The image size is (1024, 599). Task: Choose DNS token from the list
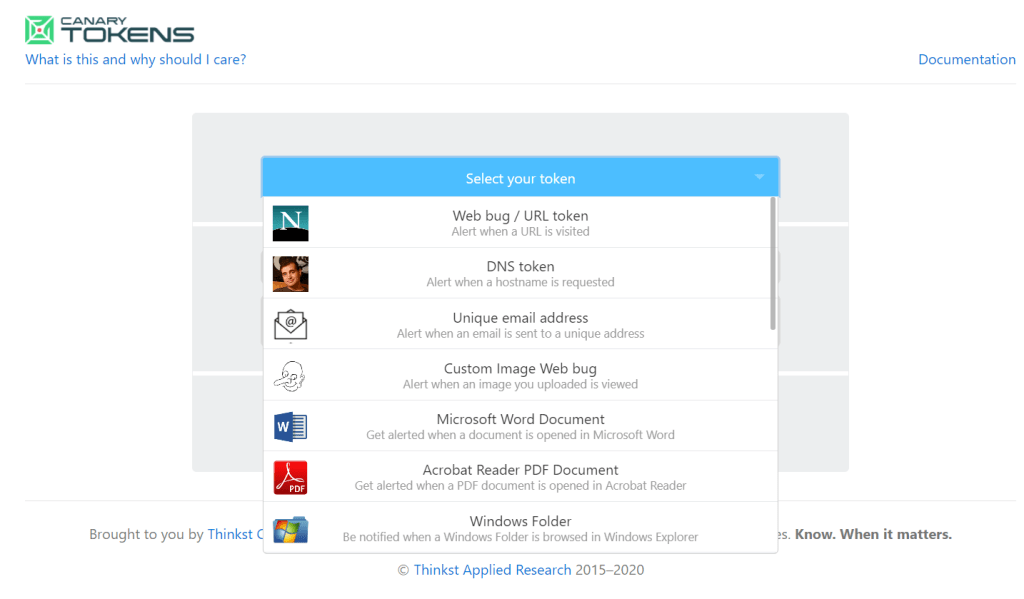click(520, 273)
